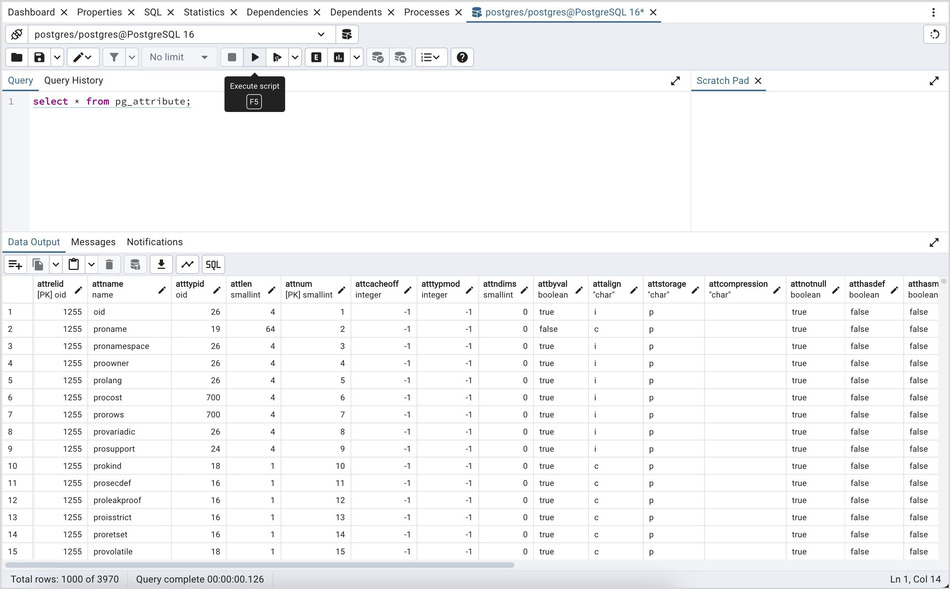Click the Download results icon

[161, 264]
